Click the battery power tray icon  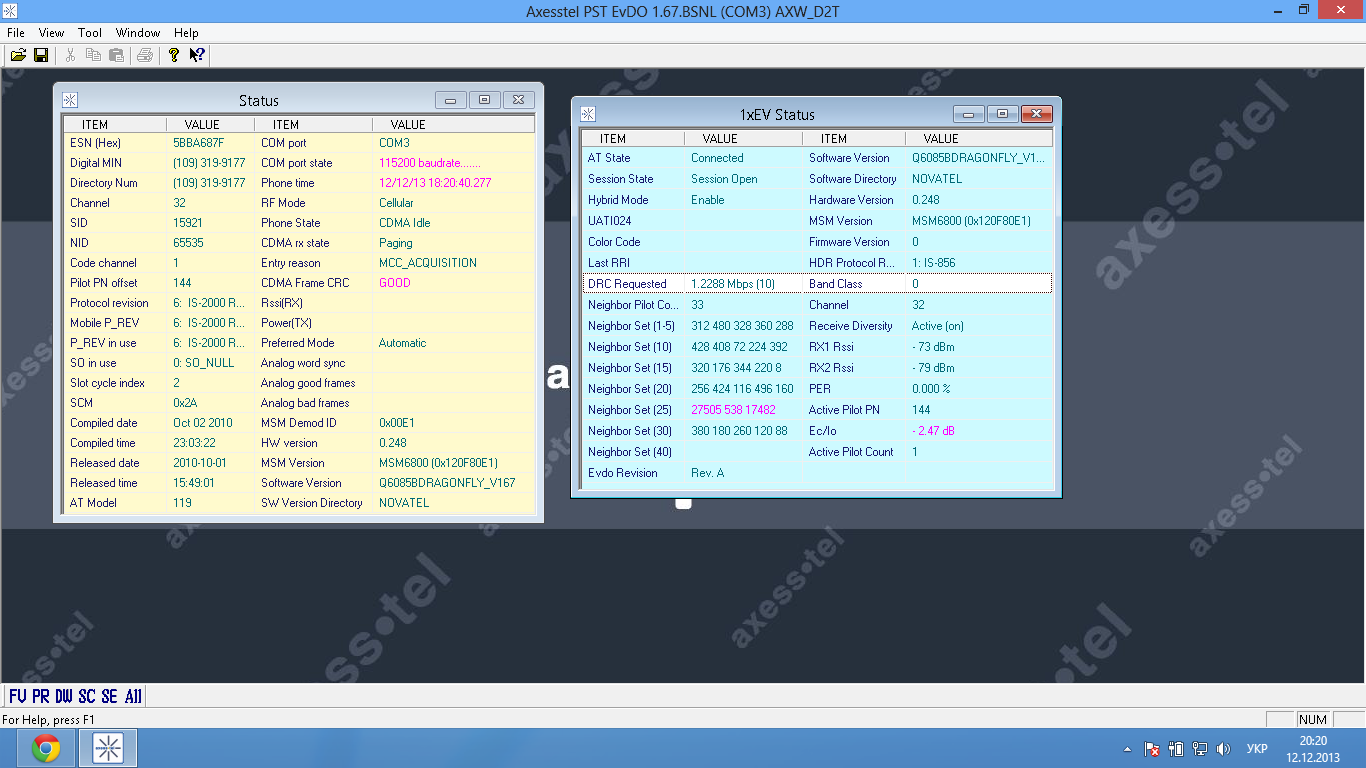tap(1176, 748)
